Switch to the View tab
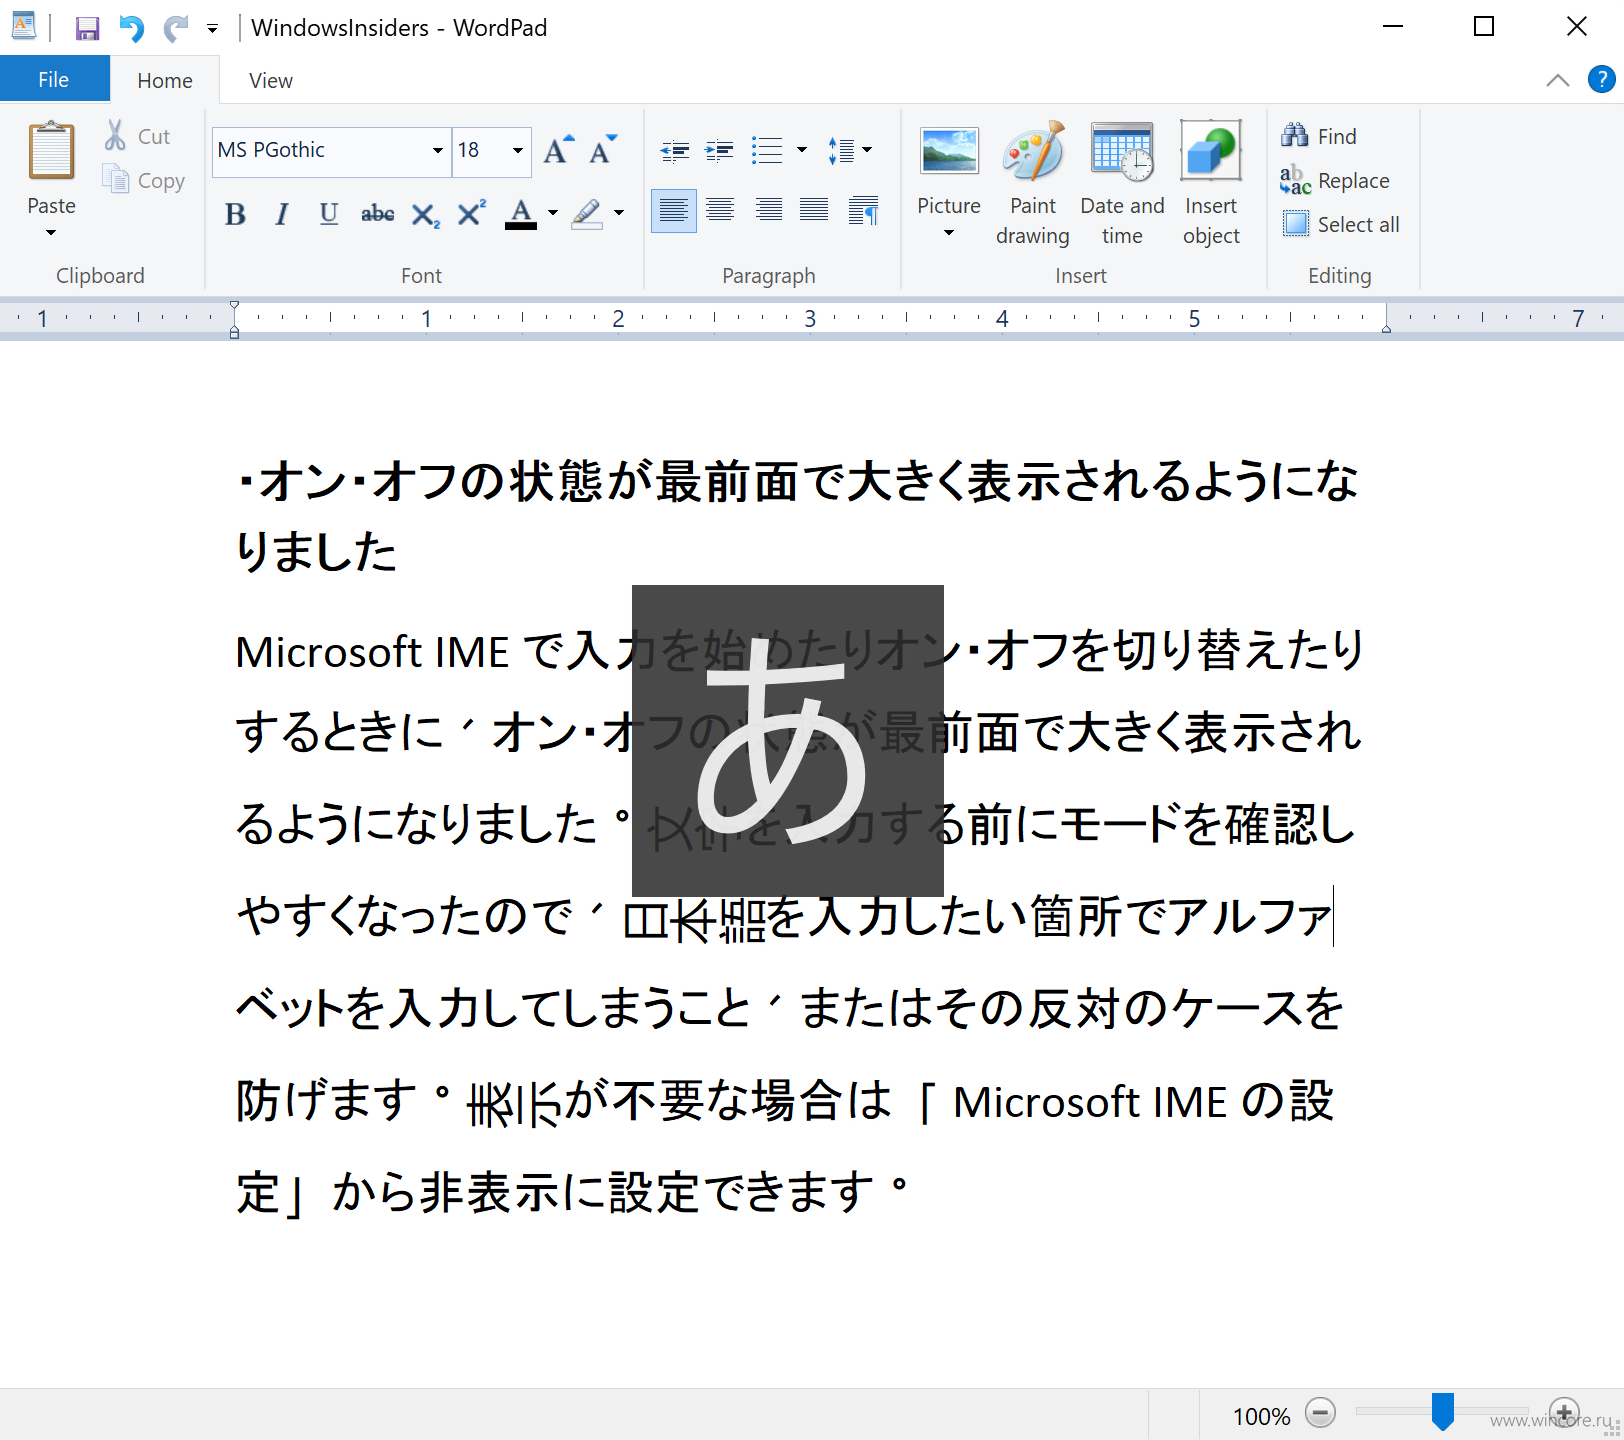 click(271, 80)
